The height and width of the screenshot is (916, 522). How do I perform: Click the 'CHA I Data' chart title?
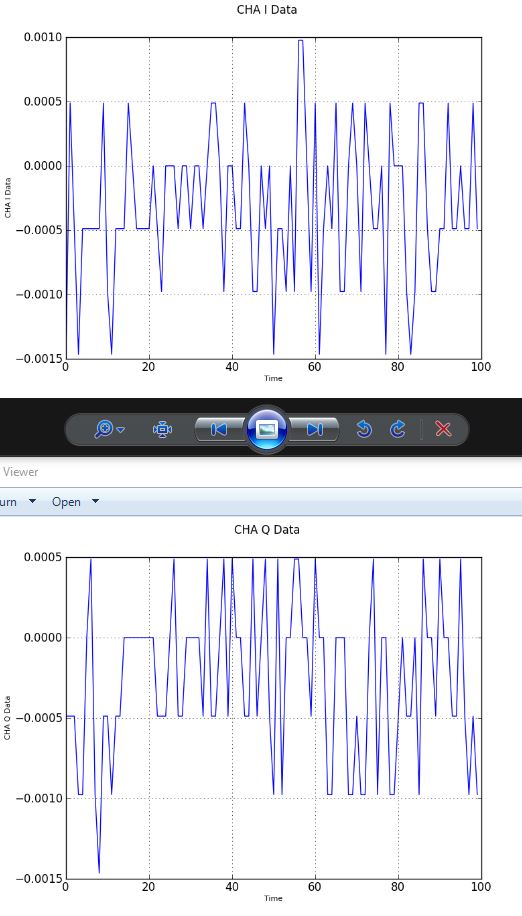pos(267,10)
